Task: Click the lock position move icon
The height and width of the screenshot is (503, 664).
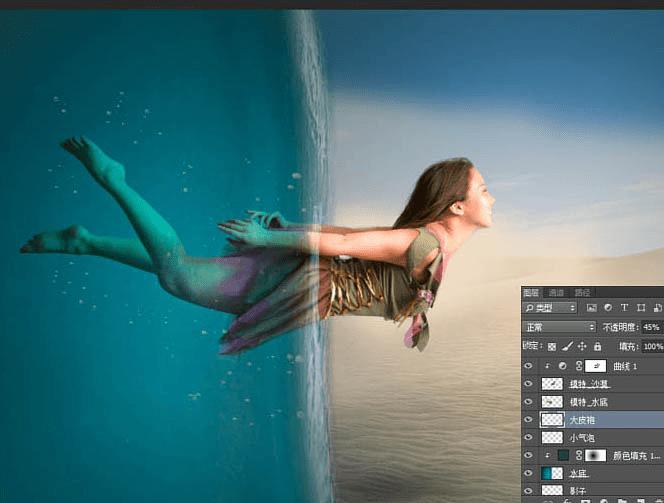Action: pyautogui.click(x=582, y=346)
